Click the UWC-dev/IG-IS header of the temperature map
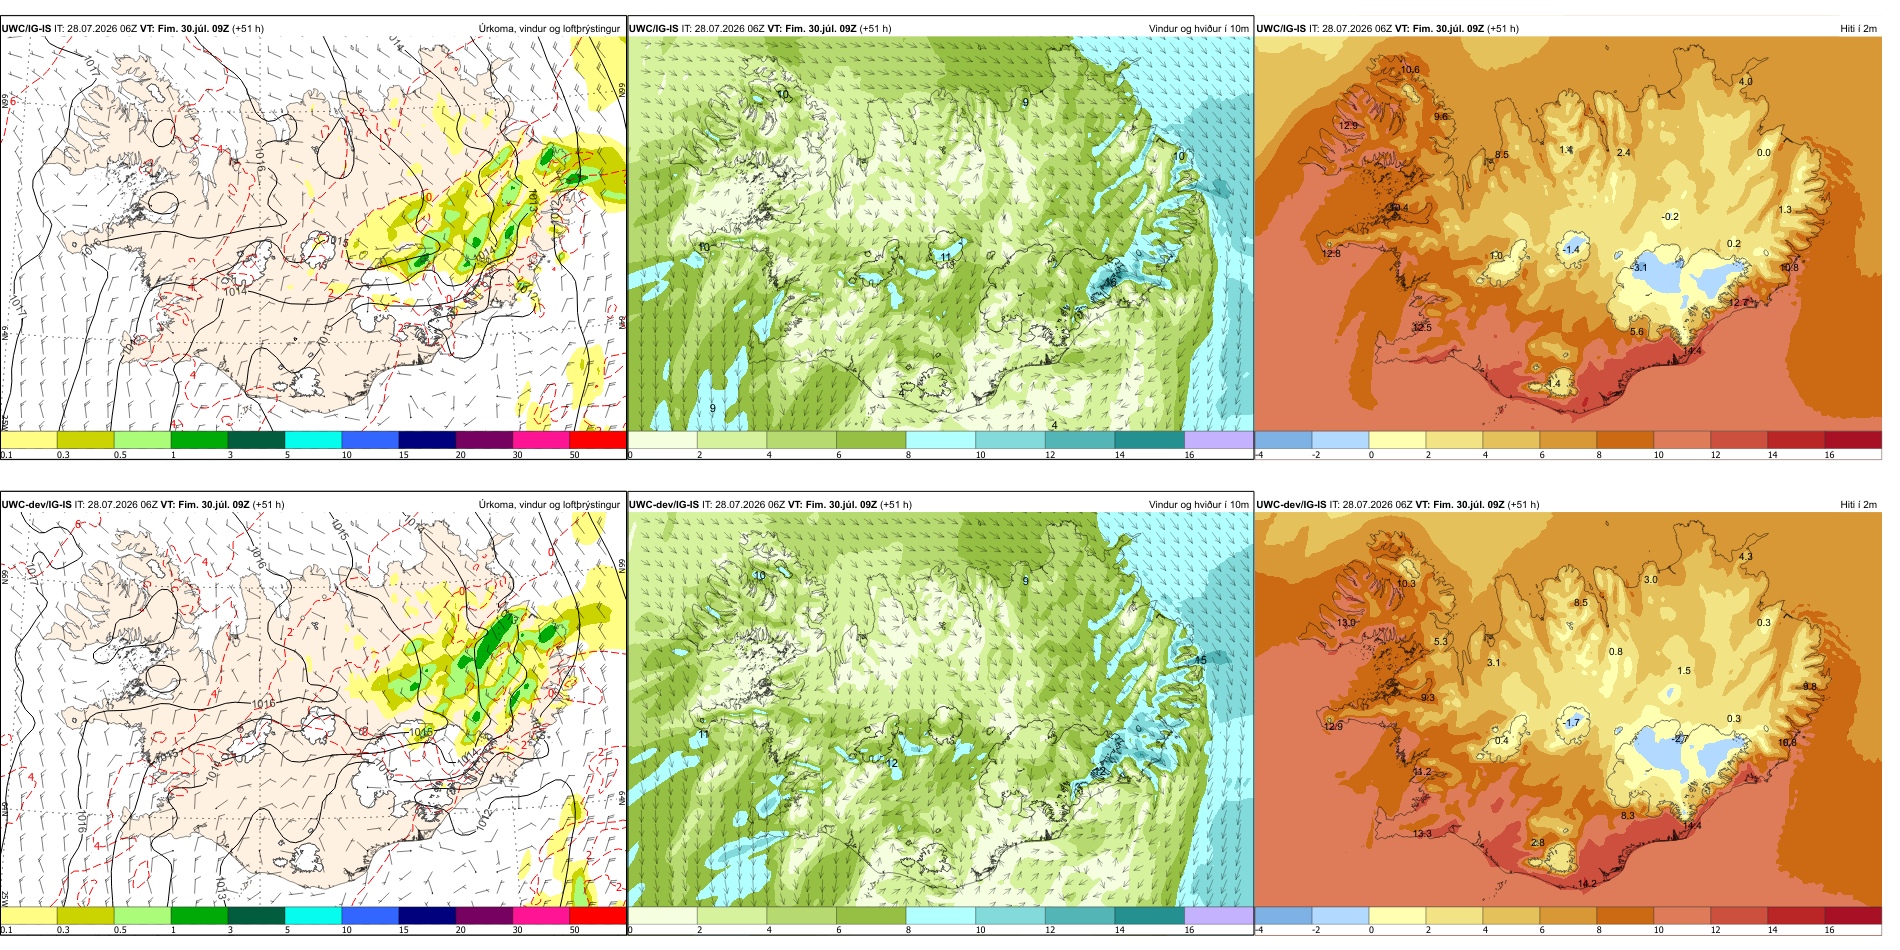The image size is (1900, 950). pyautogui.click(x=1397, y=505)
